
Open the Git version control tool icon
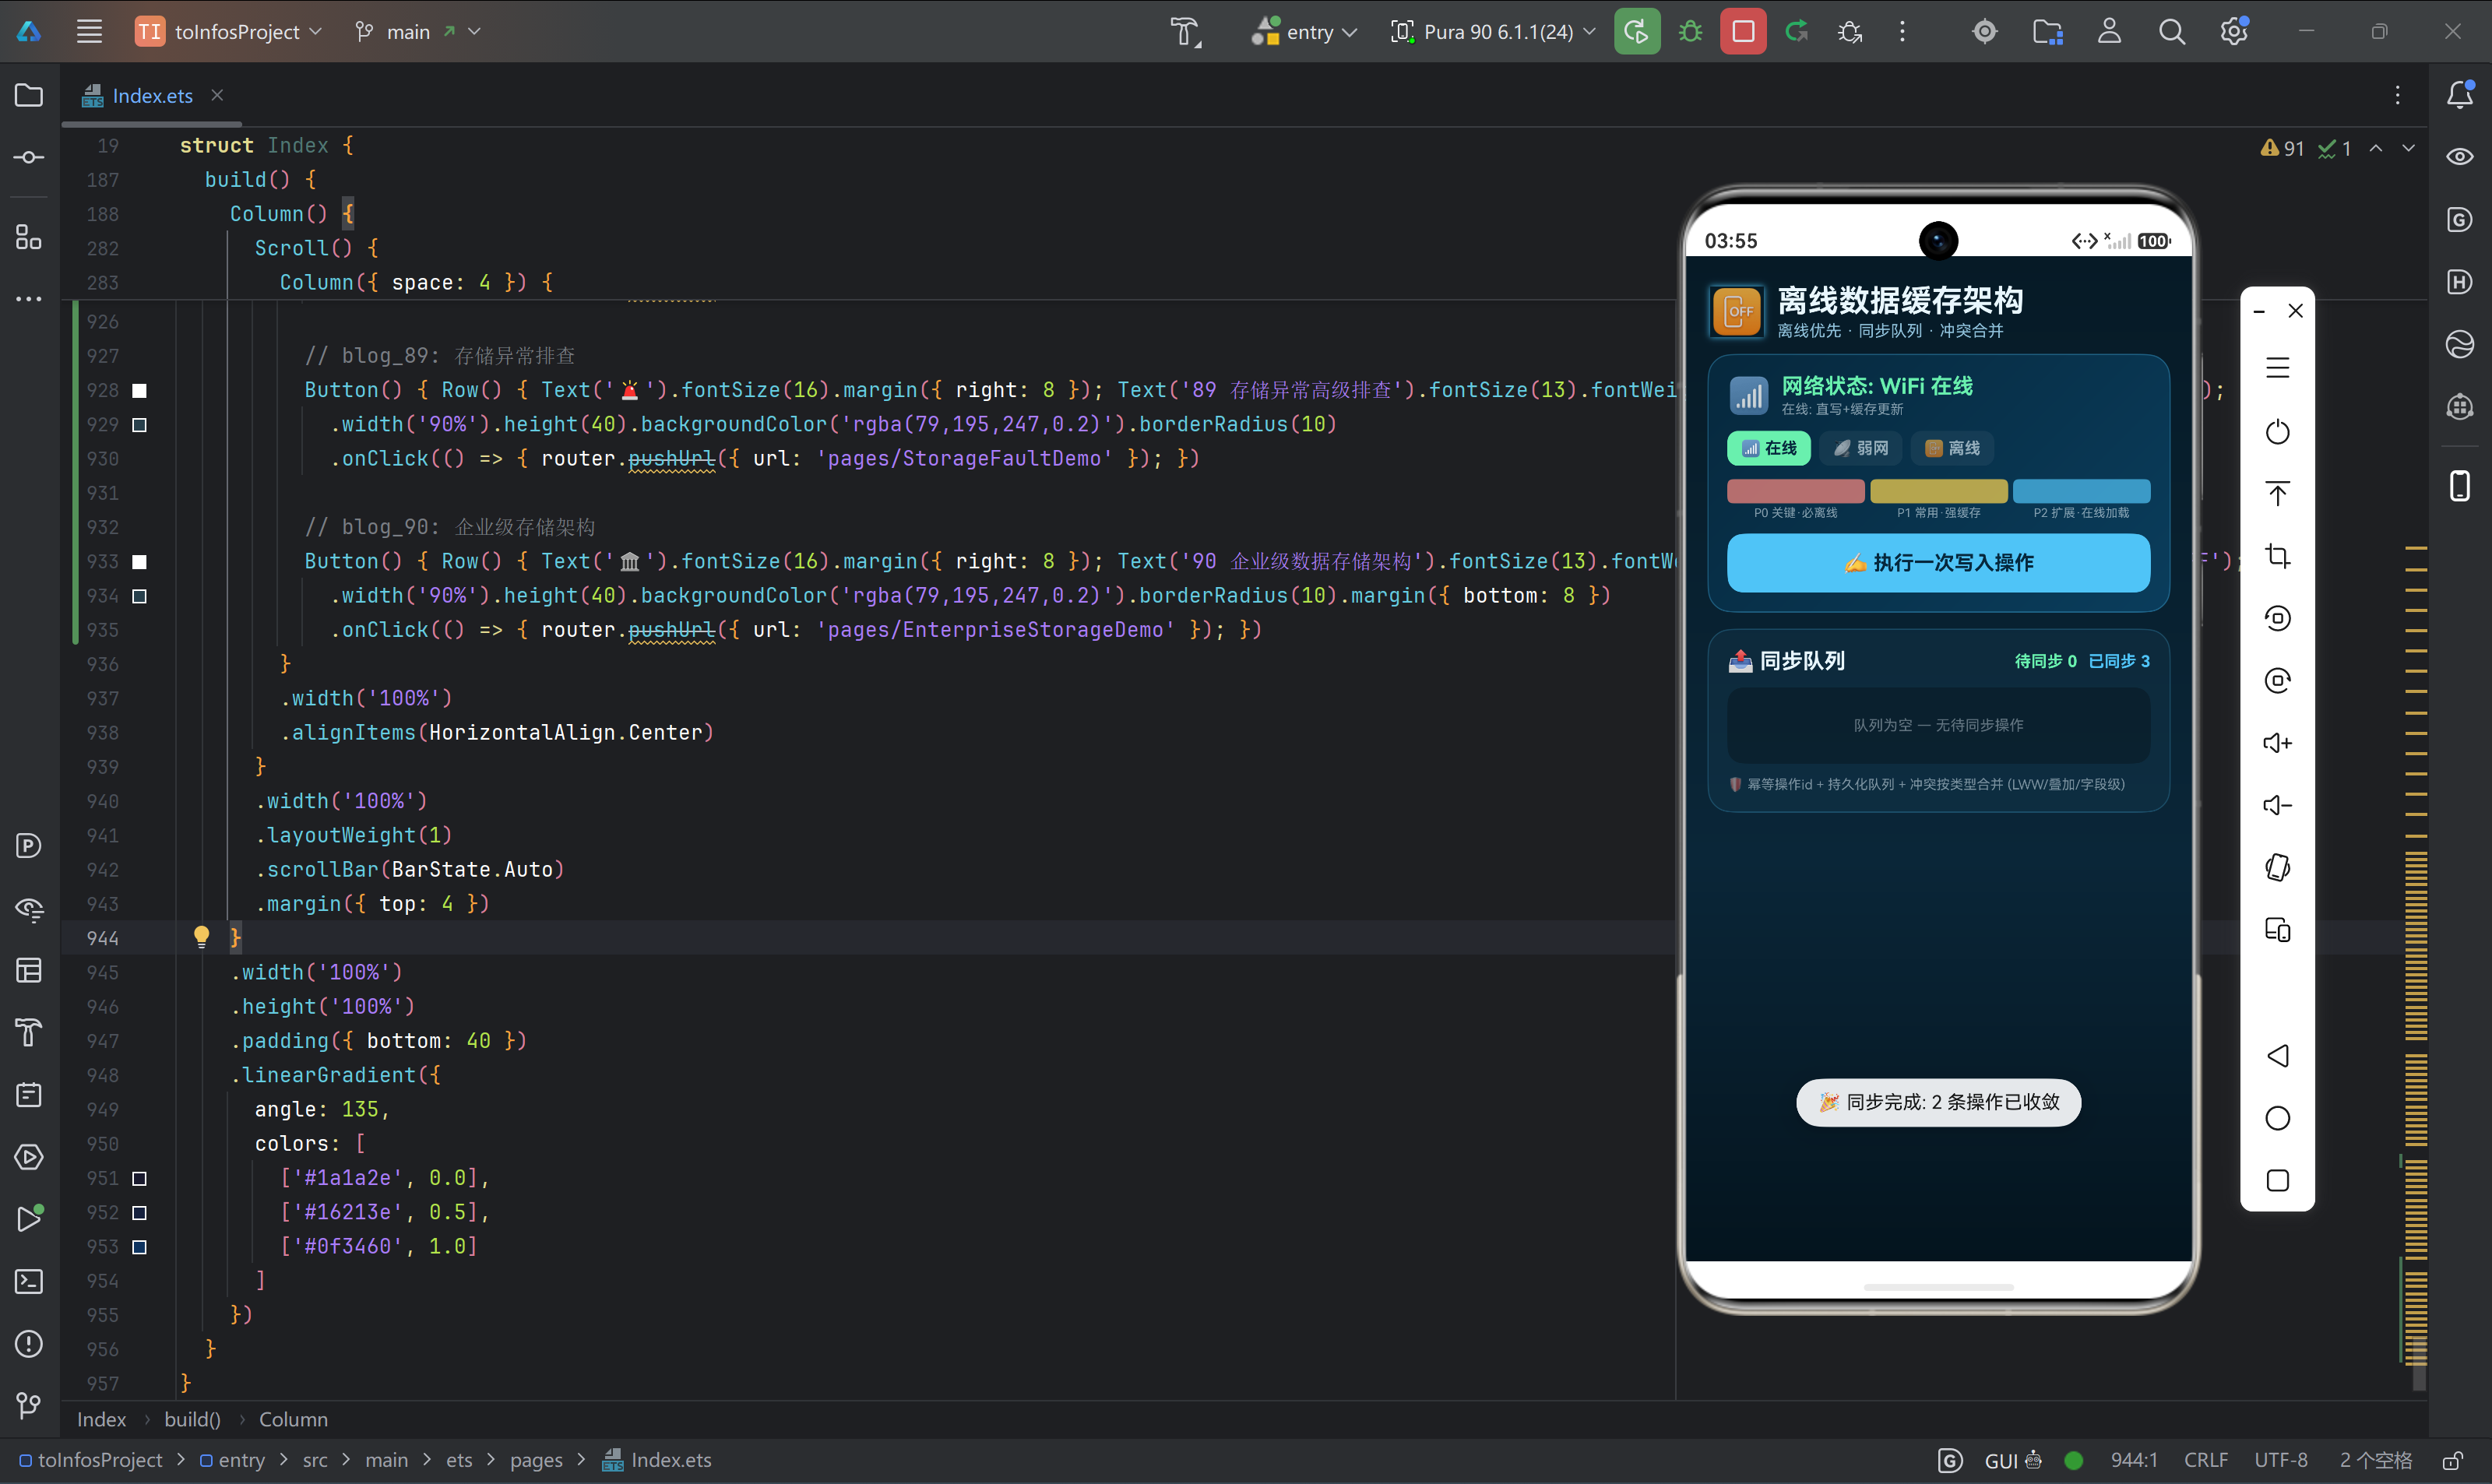(29, 1405)
